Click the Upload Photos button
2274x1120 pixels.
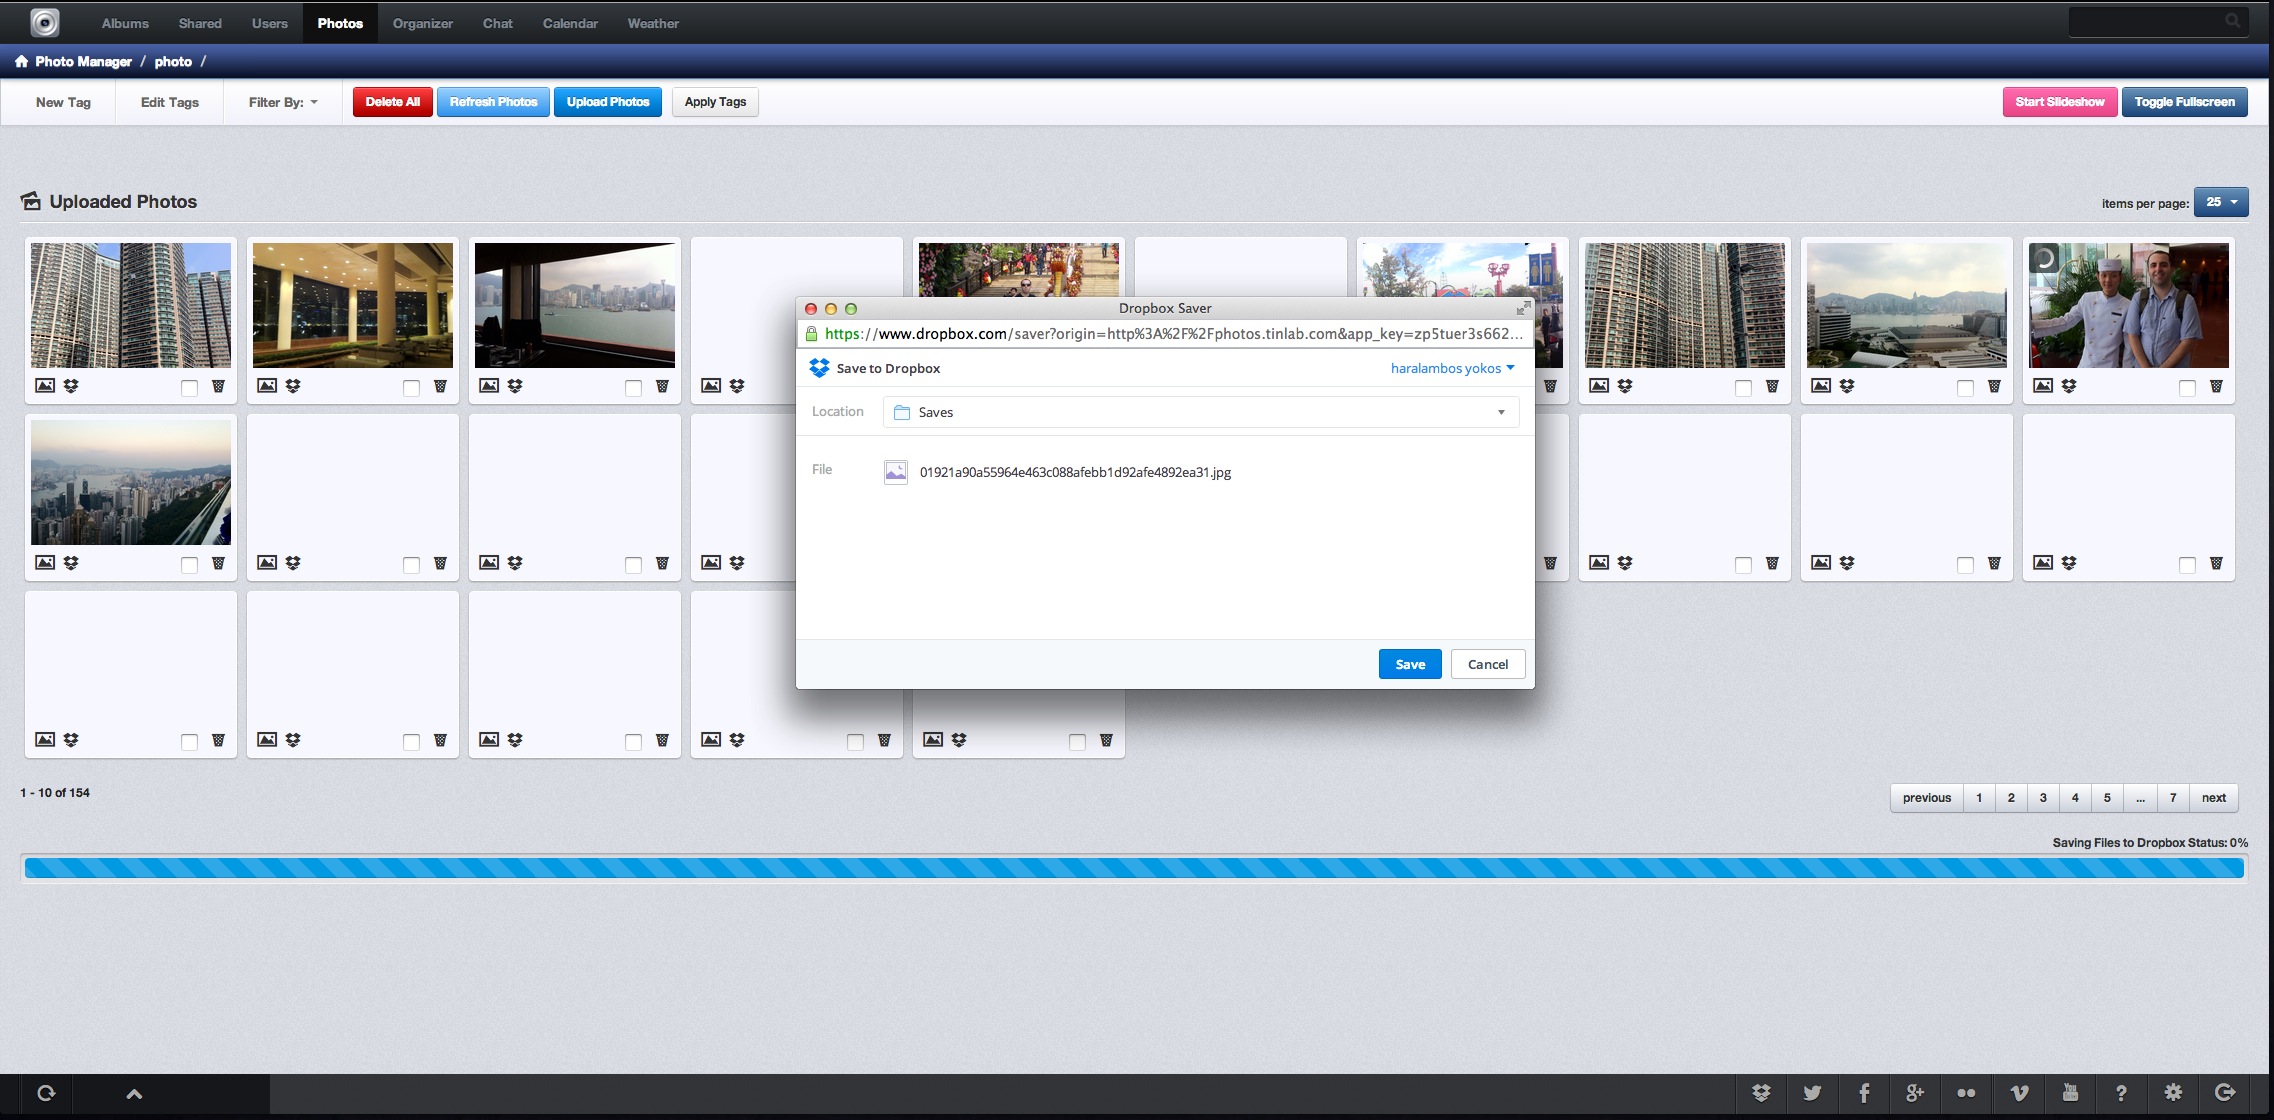click(x=608, y=102)
